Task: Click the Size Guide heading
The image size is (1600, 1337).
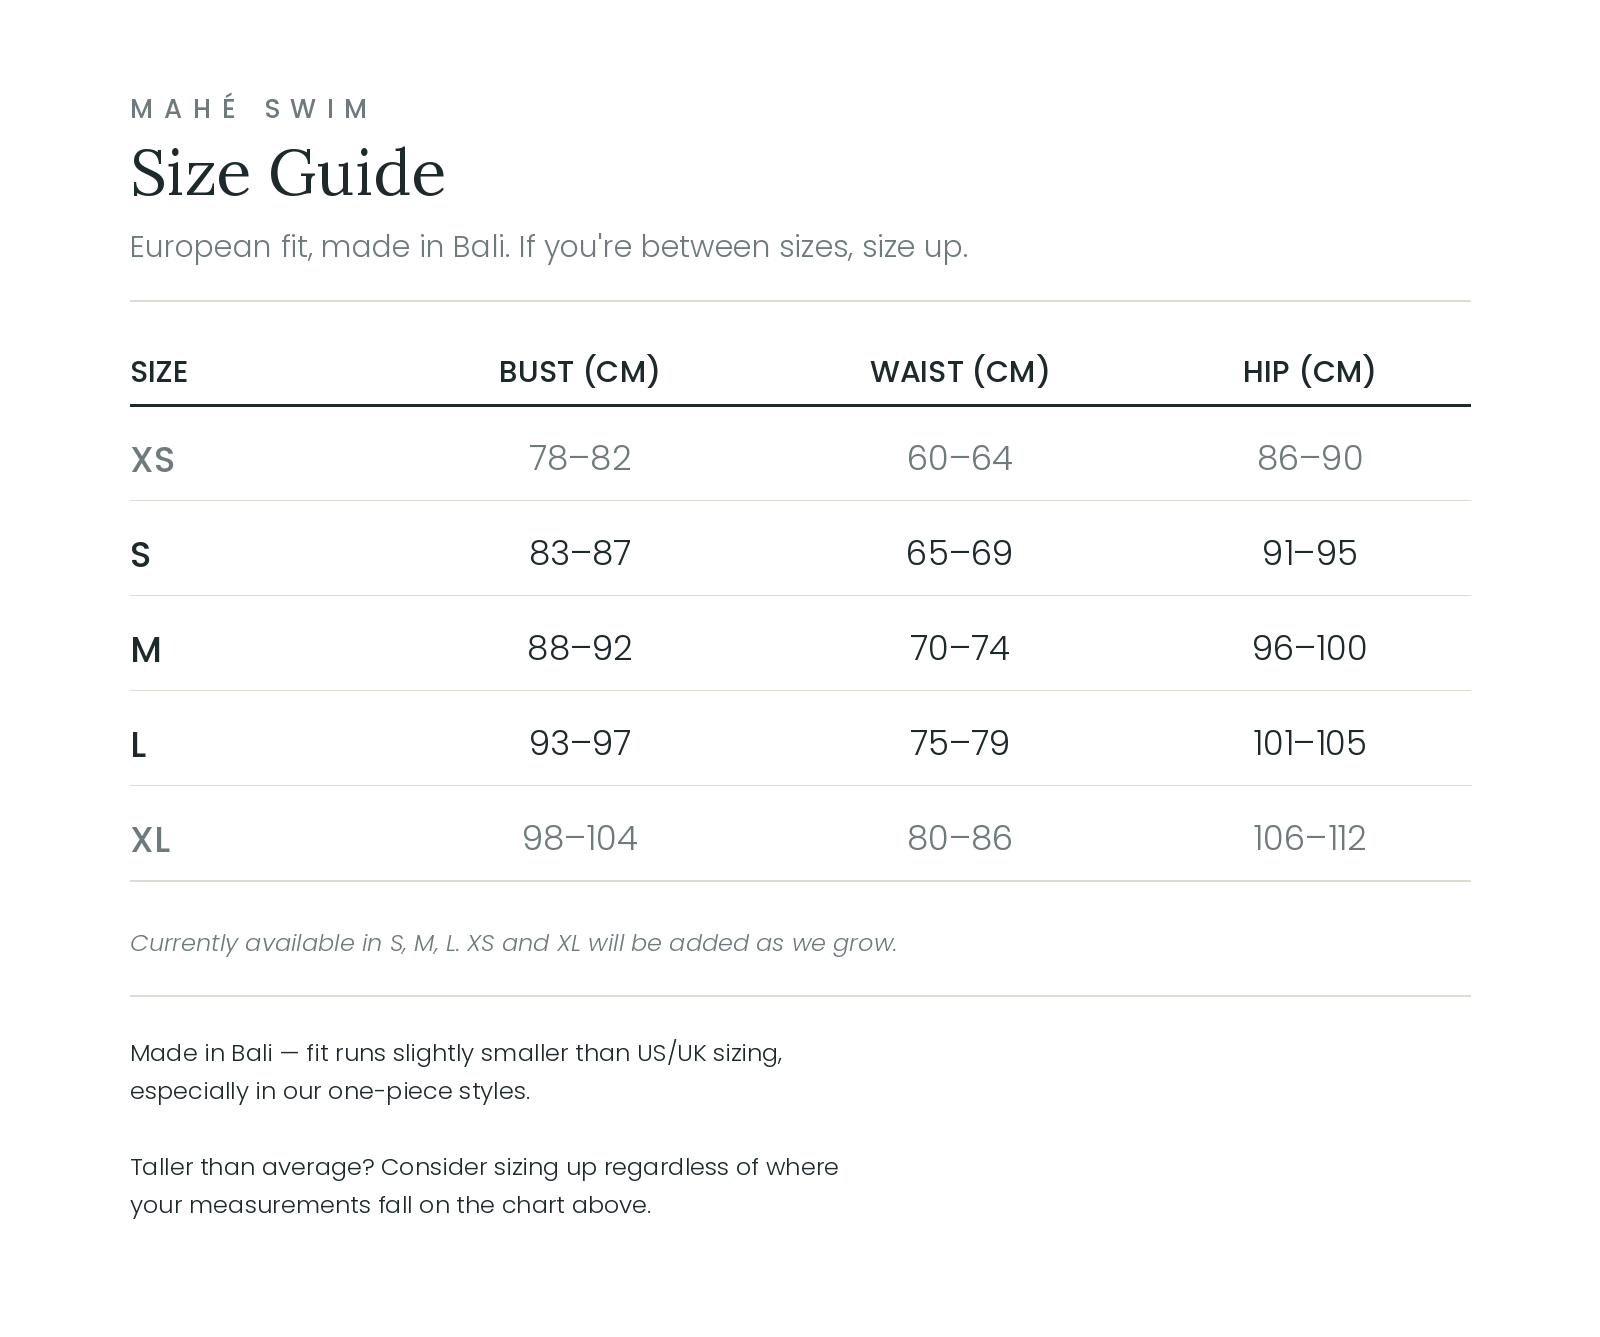Action: point(288,172)
